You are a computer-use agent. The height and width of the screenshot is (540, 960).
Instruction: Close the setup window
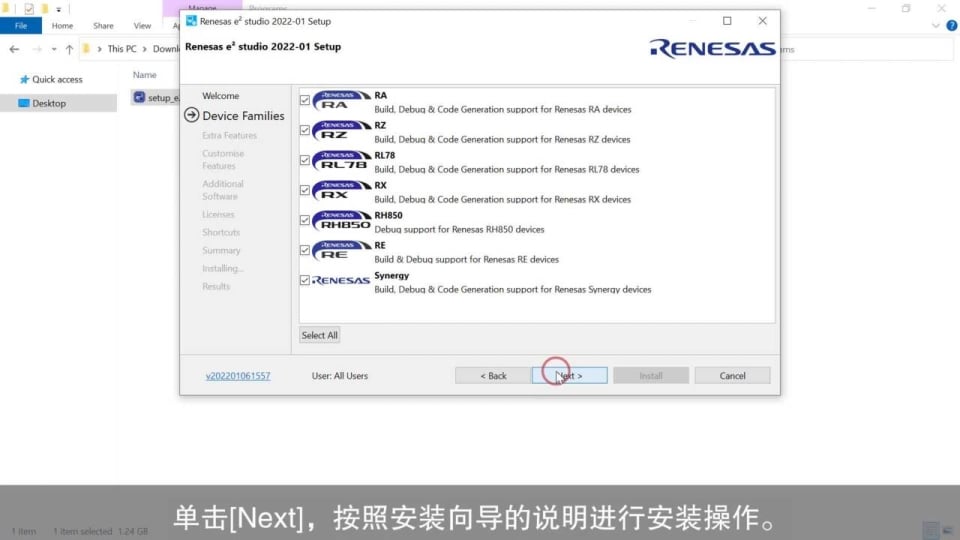point(762,21)
